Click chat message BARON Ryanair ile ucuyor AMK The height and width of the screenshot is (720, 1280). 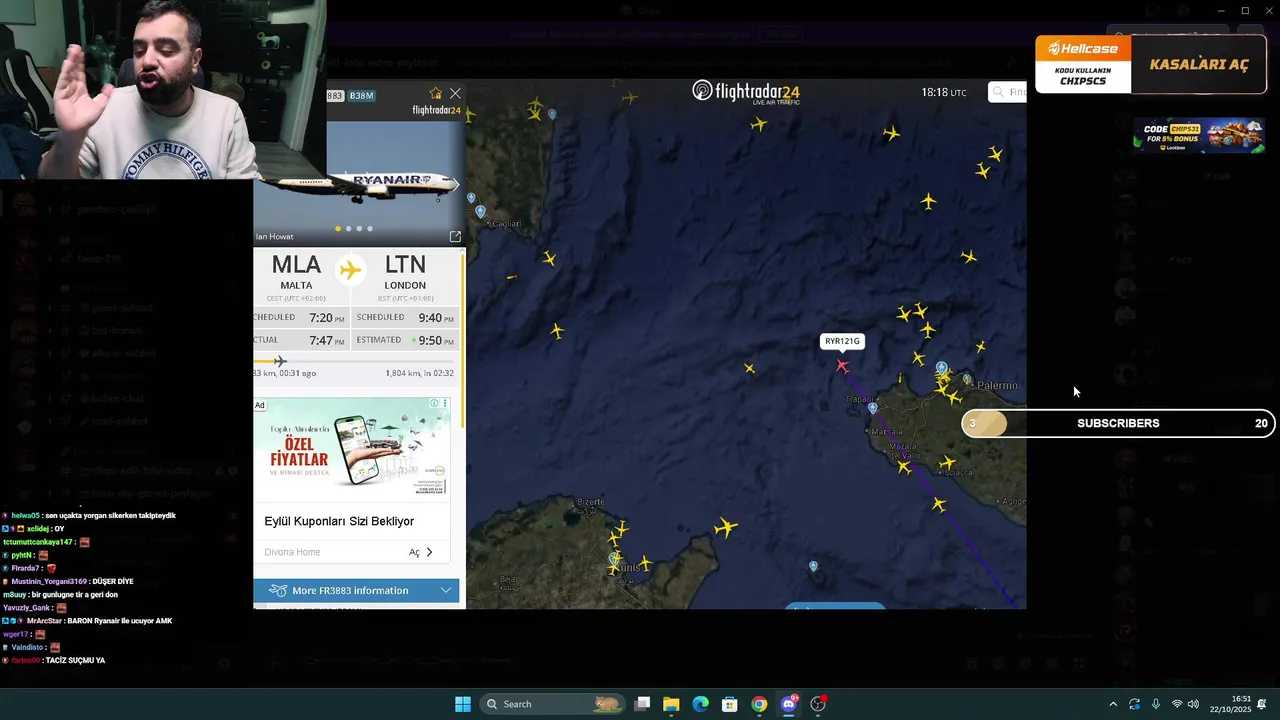[119, 621]
